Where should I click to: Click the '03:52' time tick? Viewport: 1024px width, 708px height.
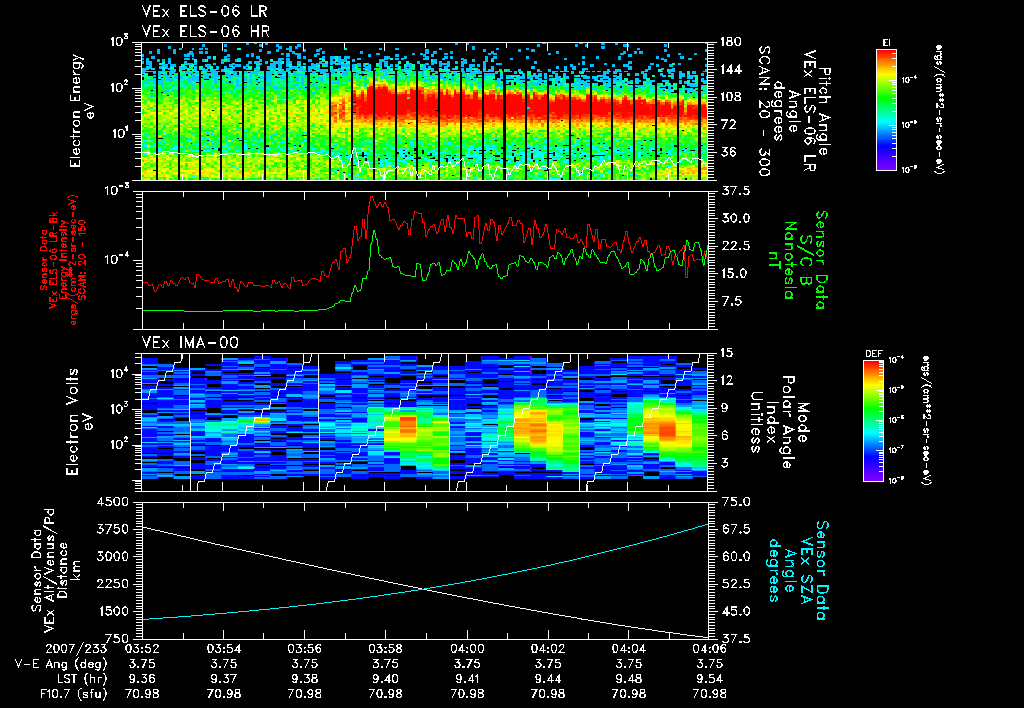142,649
